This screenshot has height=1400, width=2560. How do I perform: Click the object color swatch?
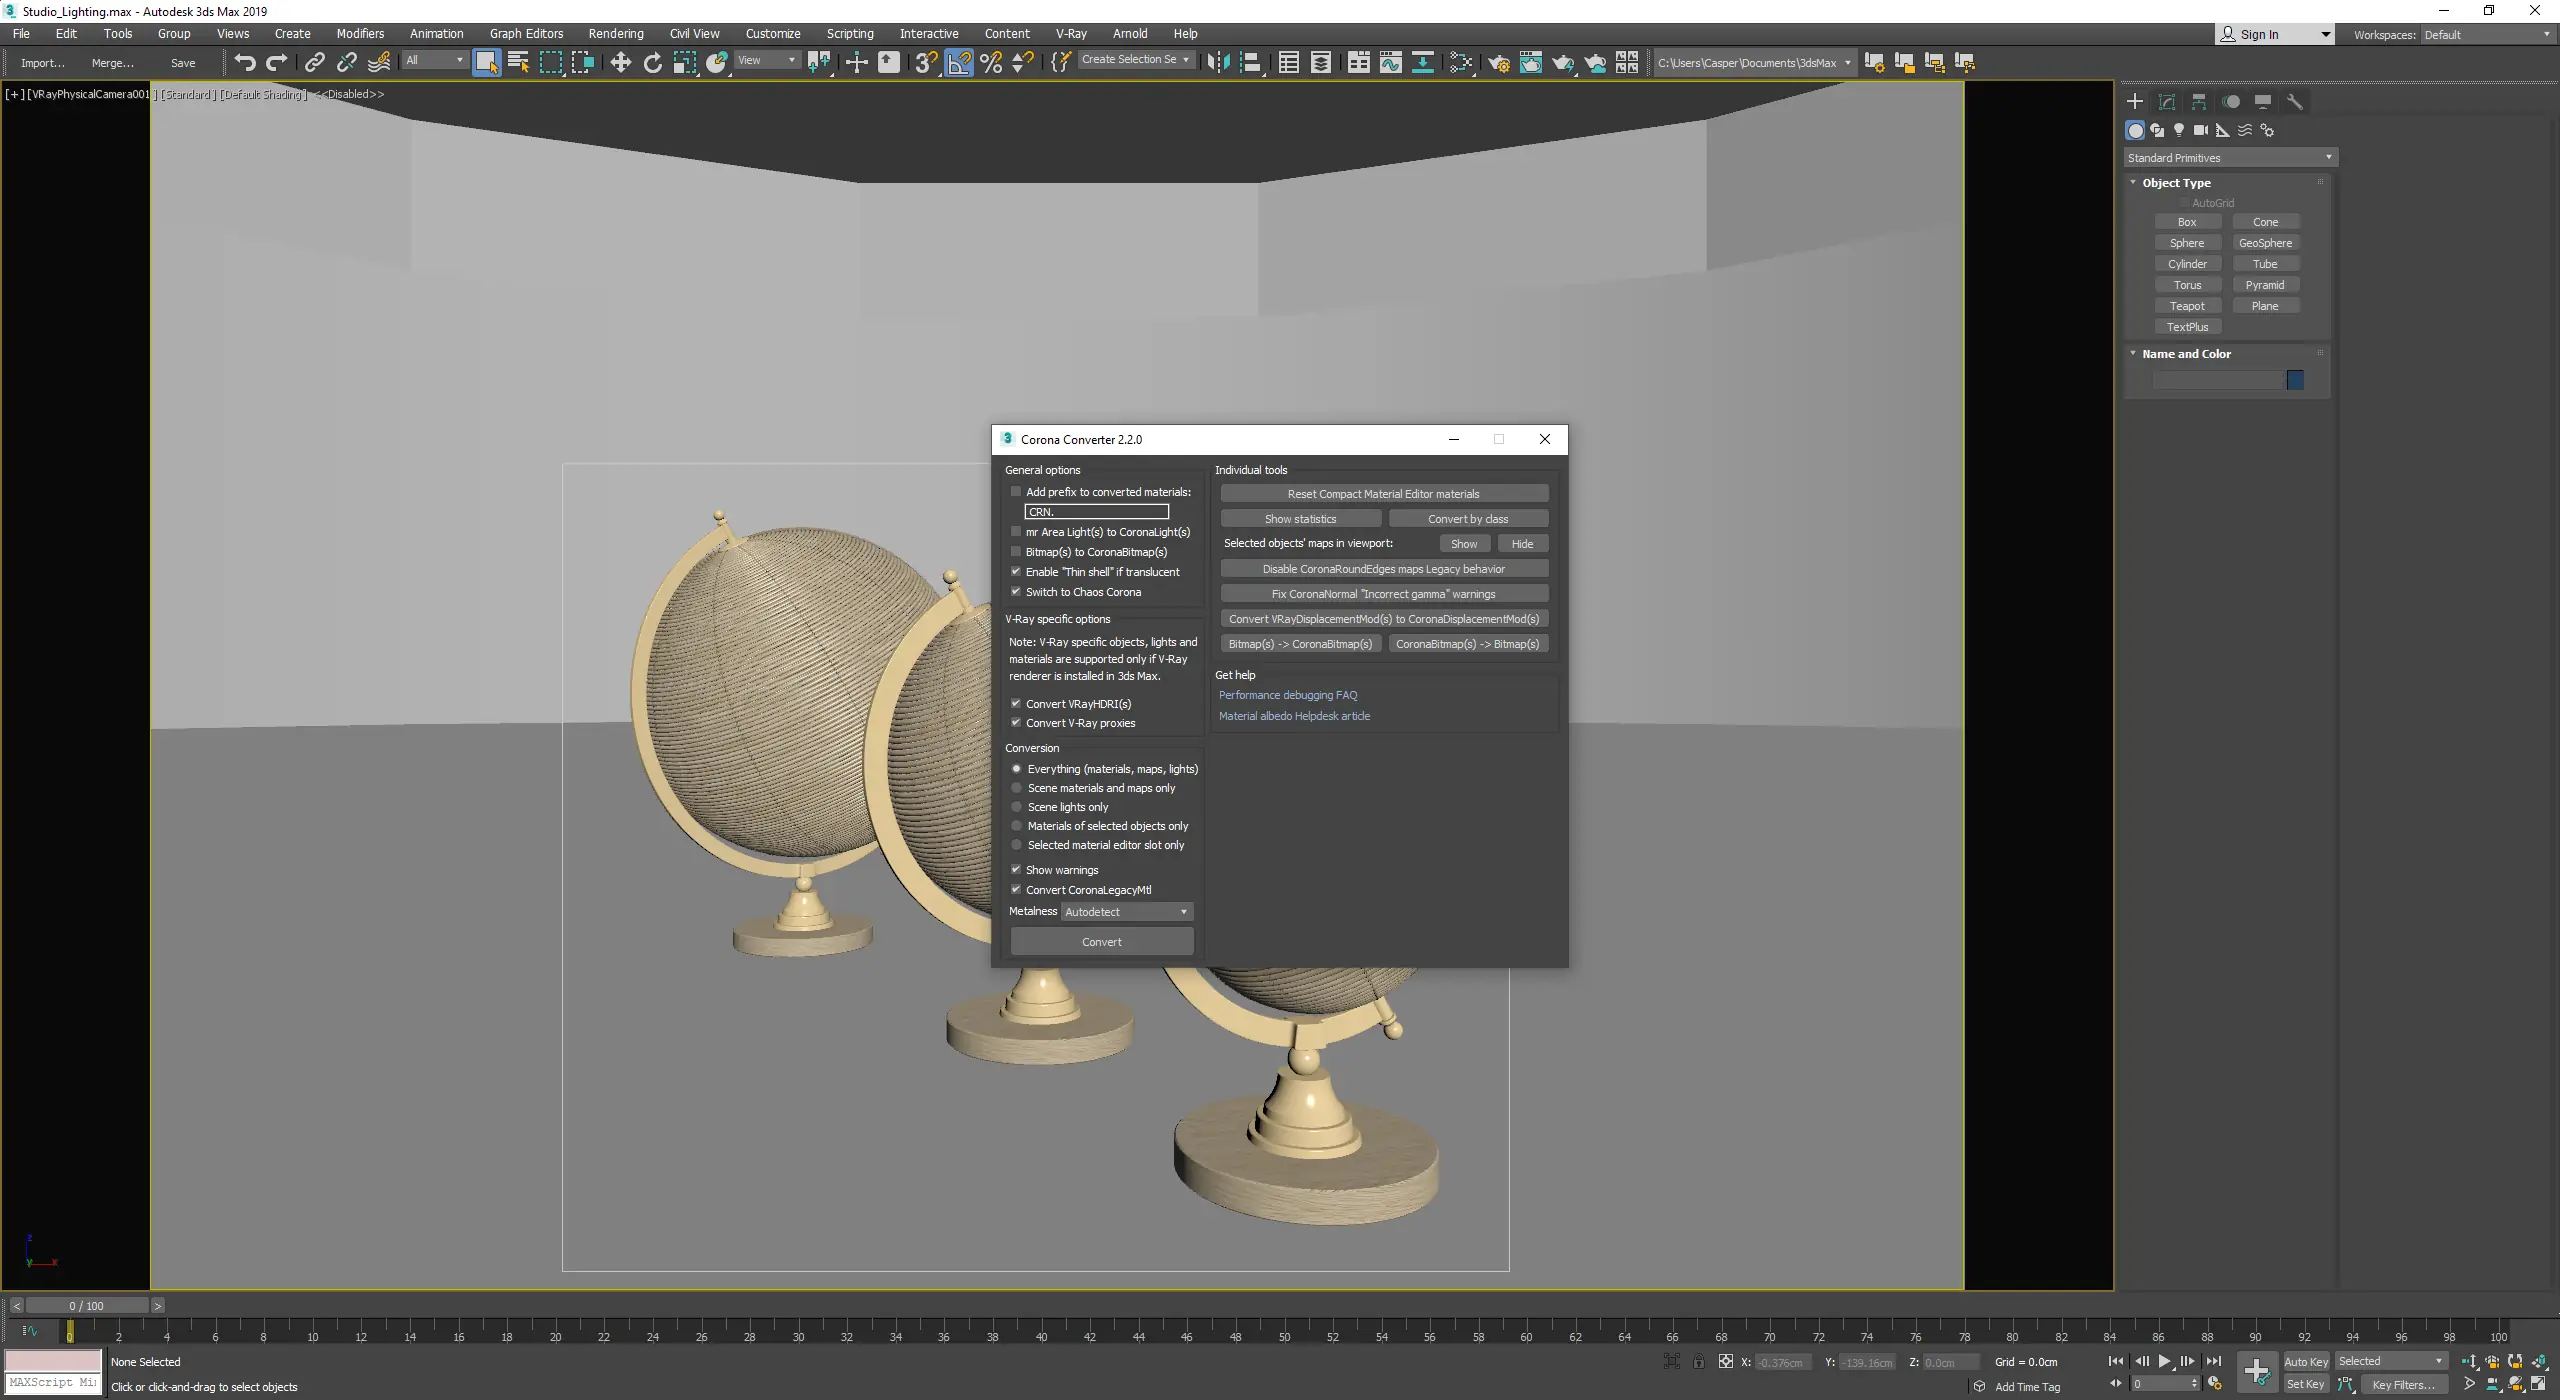pos(2295,380)
